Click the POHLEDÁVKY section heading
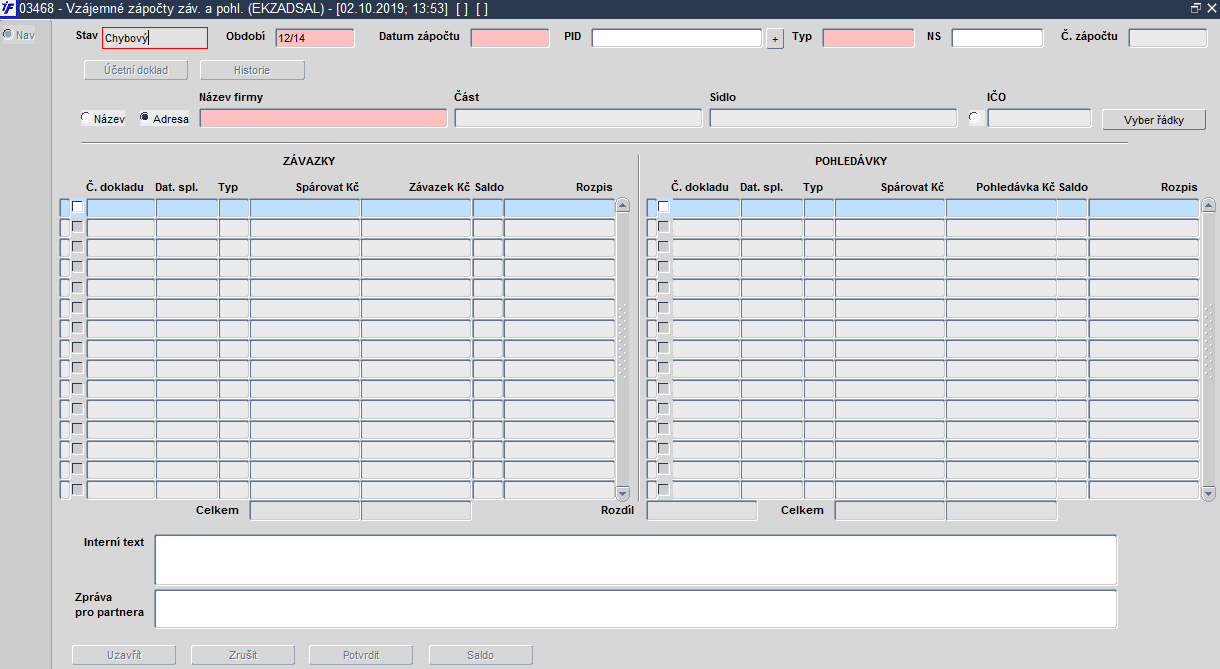This screenshot has width=1220, height=669. tap(851, 161)
